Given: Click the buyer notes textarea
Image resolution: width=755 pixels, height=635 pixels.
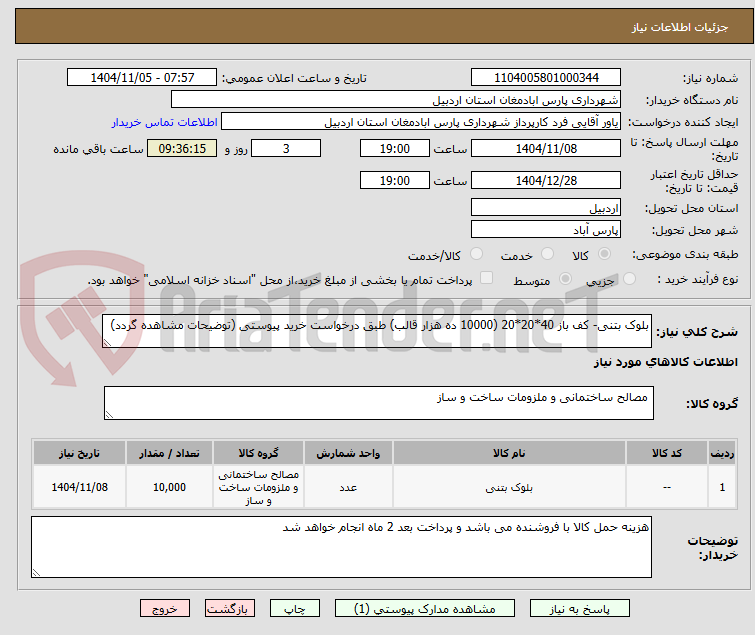Looking at the screenshot, I should coord(341,547).
